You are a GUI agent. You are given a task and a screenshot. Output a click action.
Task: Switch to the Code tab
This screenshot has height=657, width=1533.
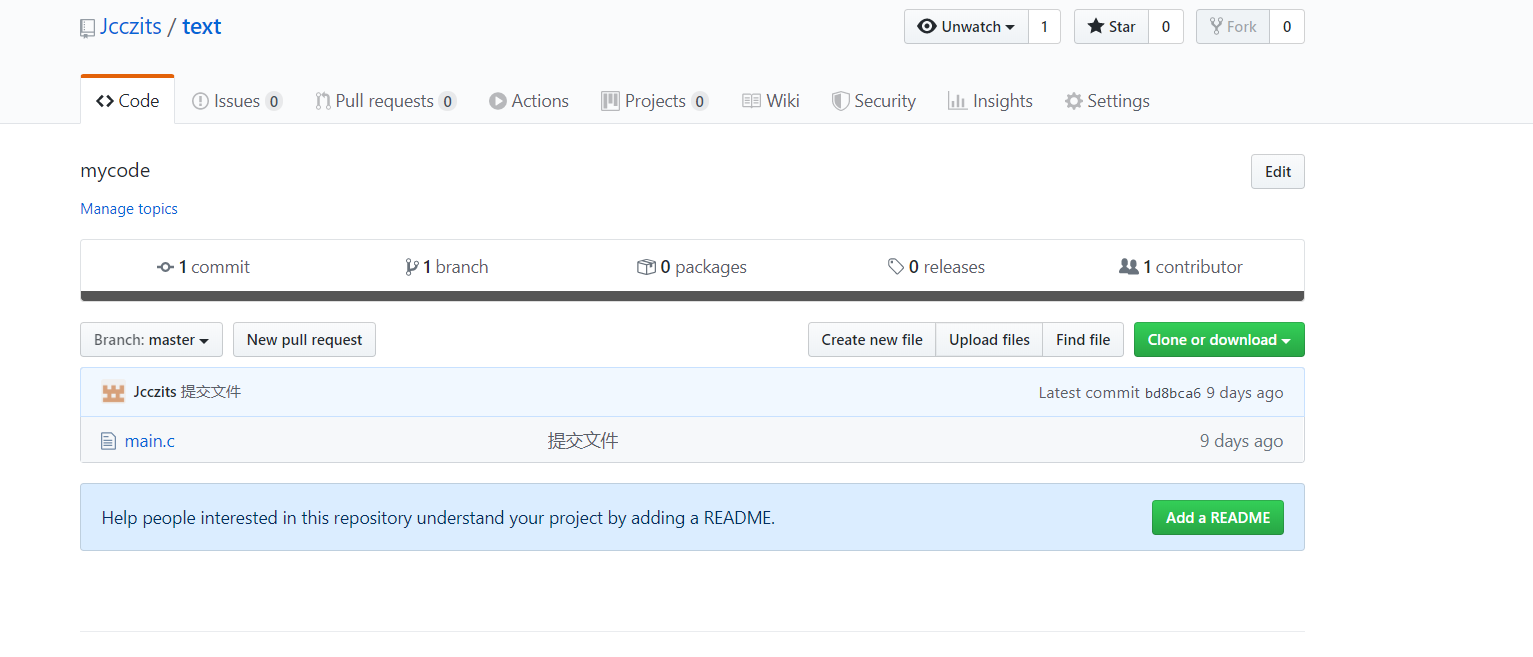(128, 101)
